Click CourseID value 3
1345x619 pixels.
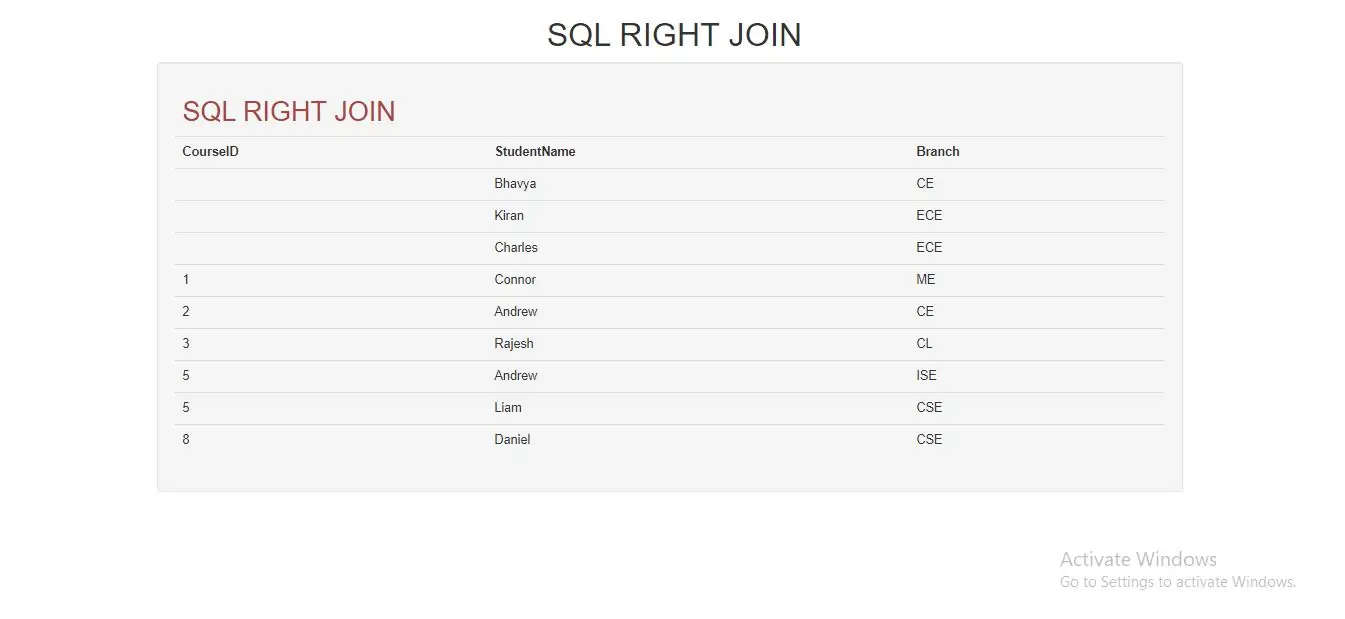(x=186, y=344)
